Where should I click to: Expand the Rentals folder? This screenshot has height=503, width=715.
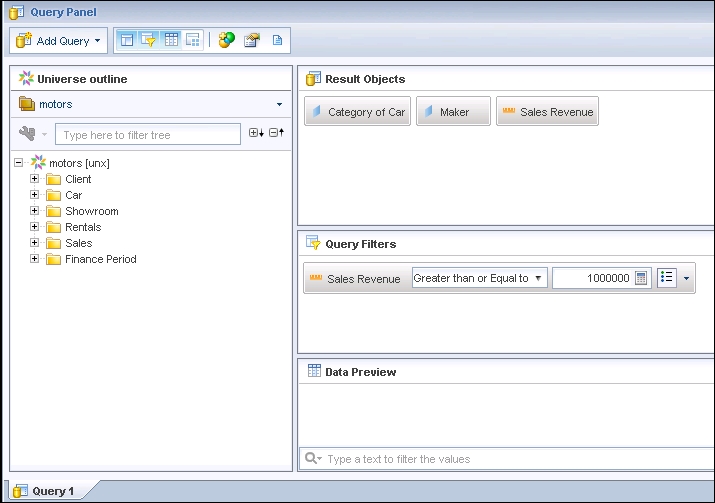(34, 226)
